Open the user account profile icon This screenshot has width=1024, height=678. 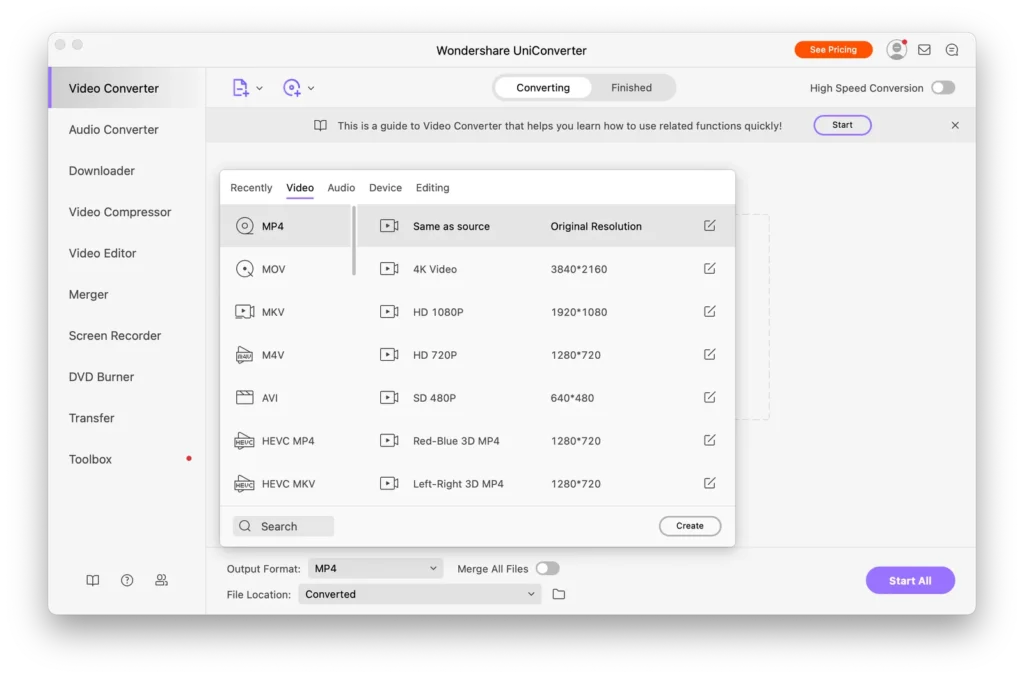click(x=897, y=50)
